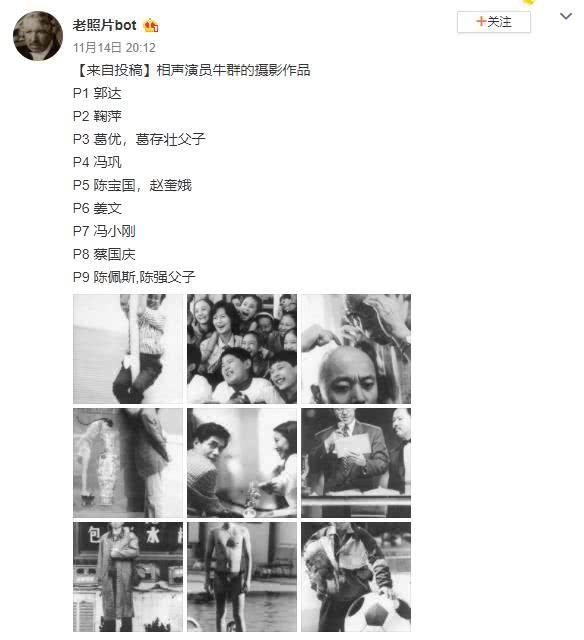Click the post title 相声演员牛群的摄影作品
This screenshot has width=584, height=640.
pyautogui.click(x=233, y=71)
